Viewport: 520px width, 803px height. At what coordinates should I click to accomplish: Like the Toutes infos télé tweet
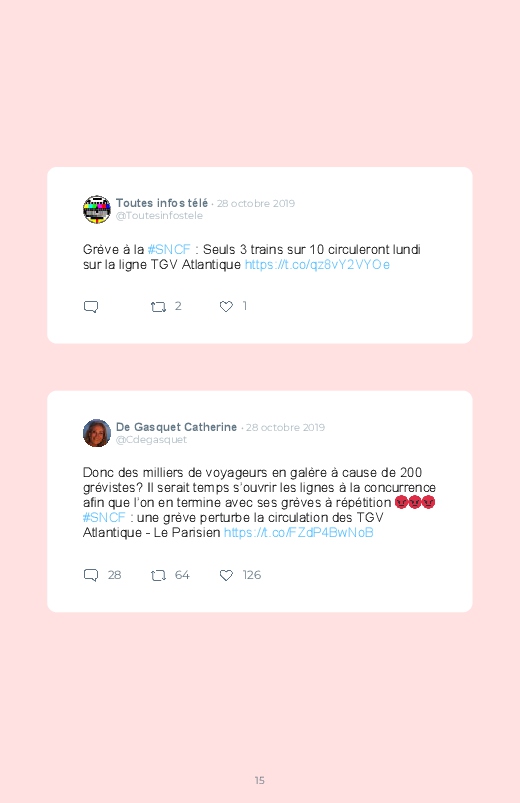point(226,306)
